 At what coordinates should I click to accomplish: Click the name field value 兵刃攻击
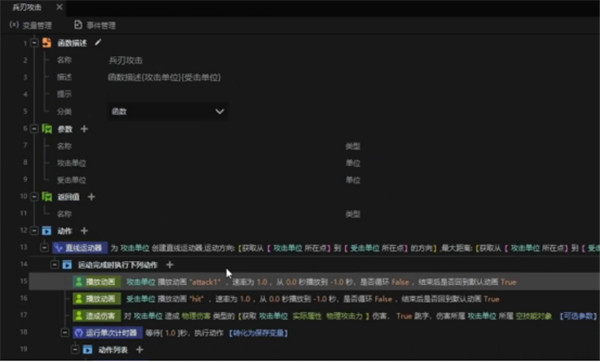pos(126,60)
